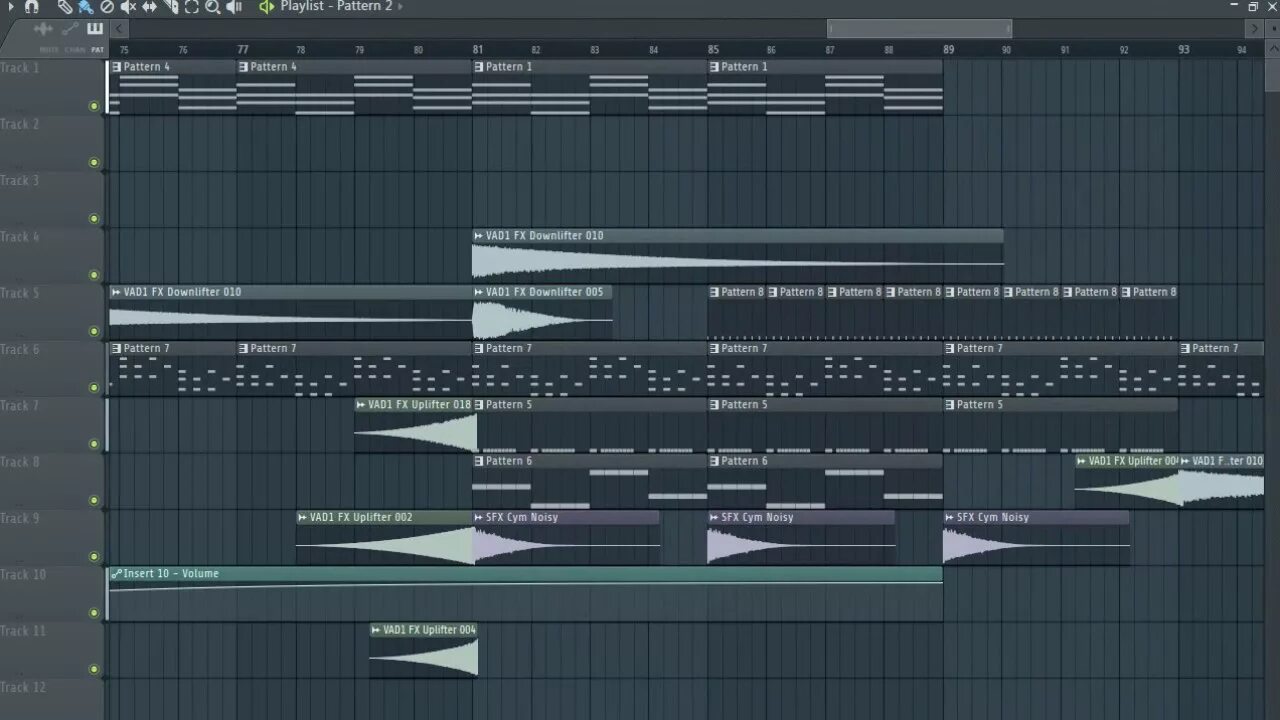This screenshot has height=720, width=1280.
Task: Set playhead at bar 85 on timeline
Action: coord(713,49)
